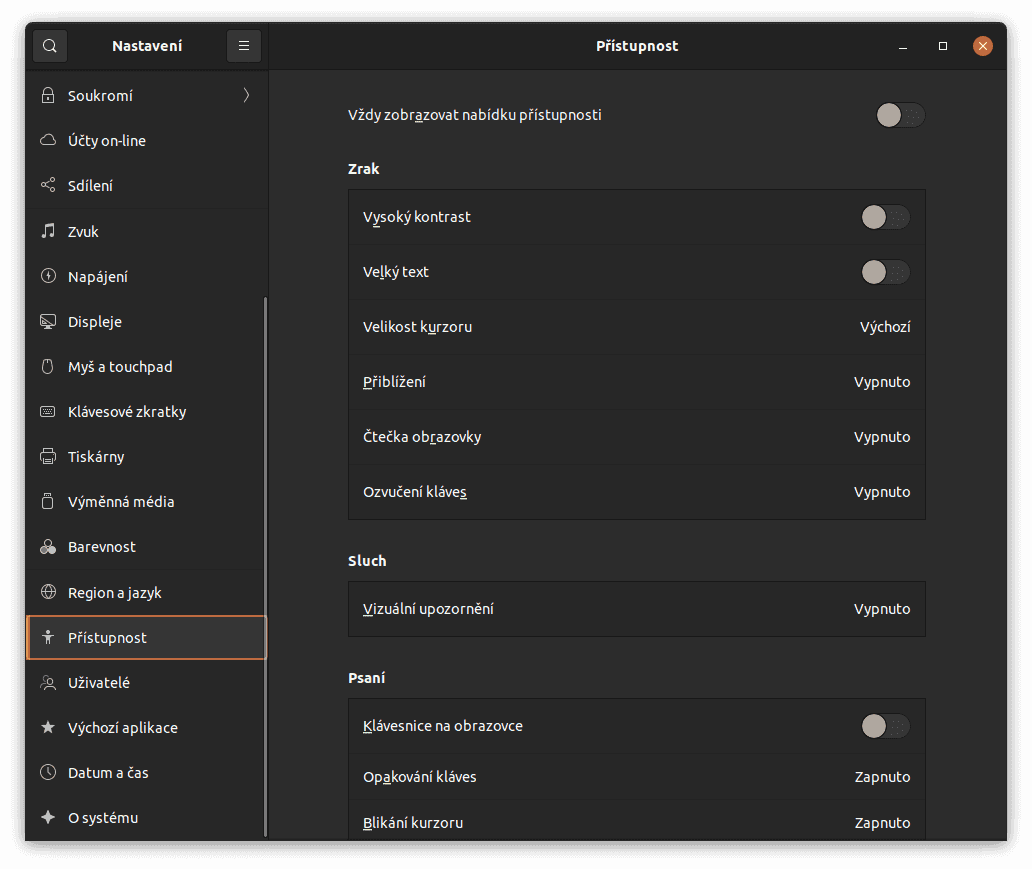Screen dimensions: 1032x869
Task: Open the hamburger menu button
Action: click(x=244, y=46)
